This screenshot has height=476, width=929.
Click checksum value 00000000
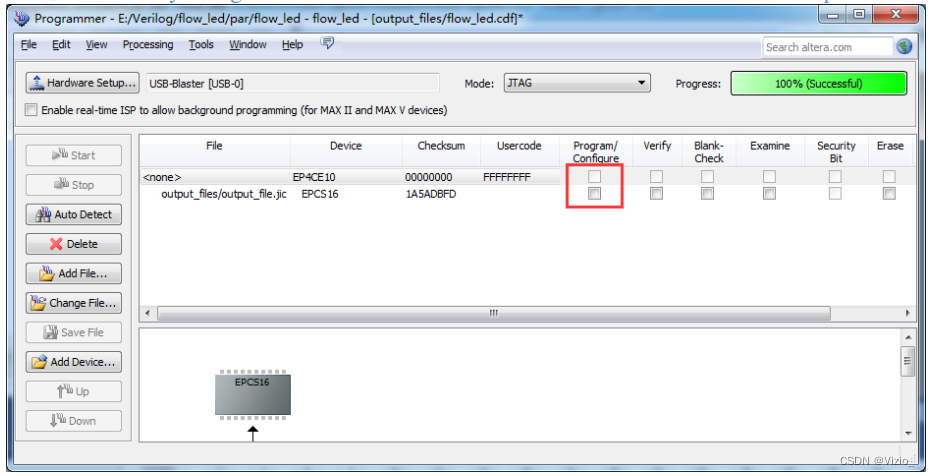428,177
